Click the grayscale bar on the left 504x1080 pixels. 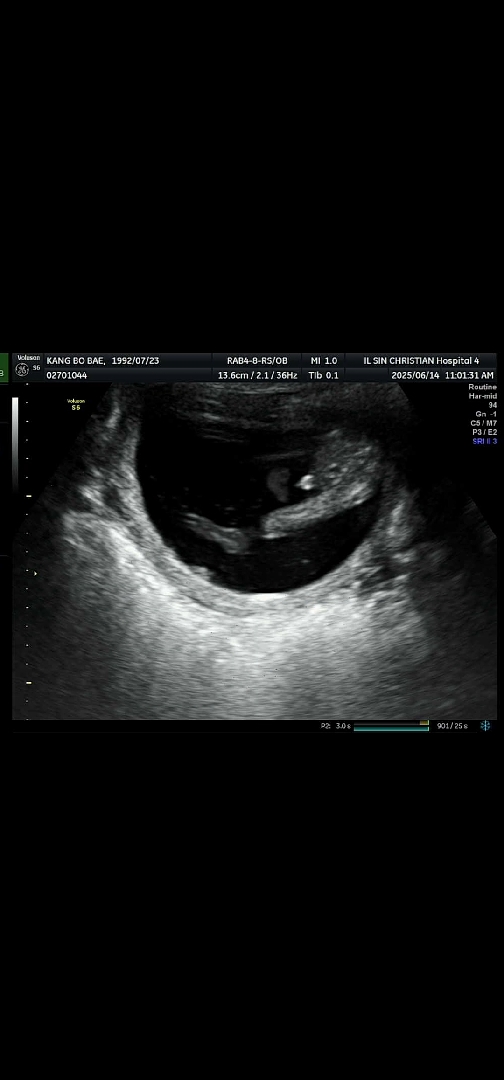15,444
